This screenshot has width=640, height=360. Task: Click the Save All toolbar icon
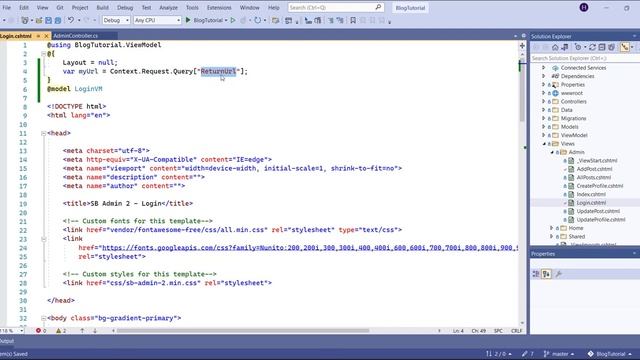tap(58, 20)
